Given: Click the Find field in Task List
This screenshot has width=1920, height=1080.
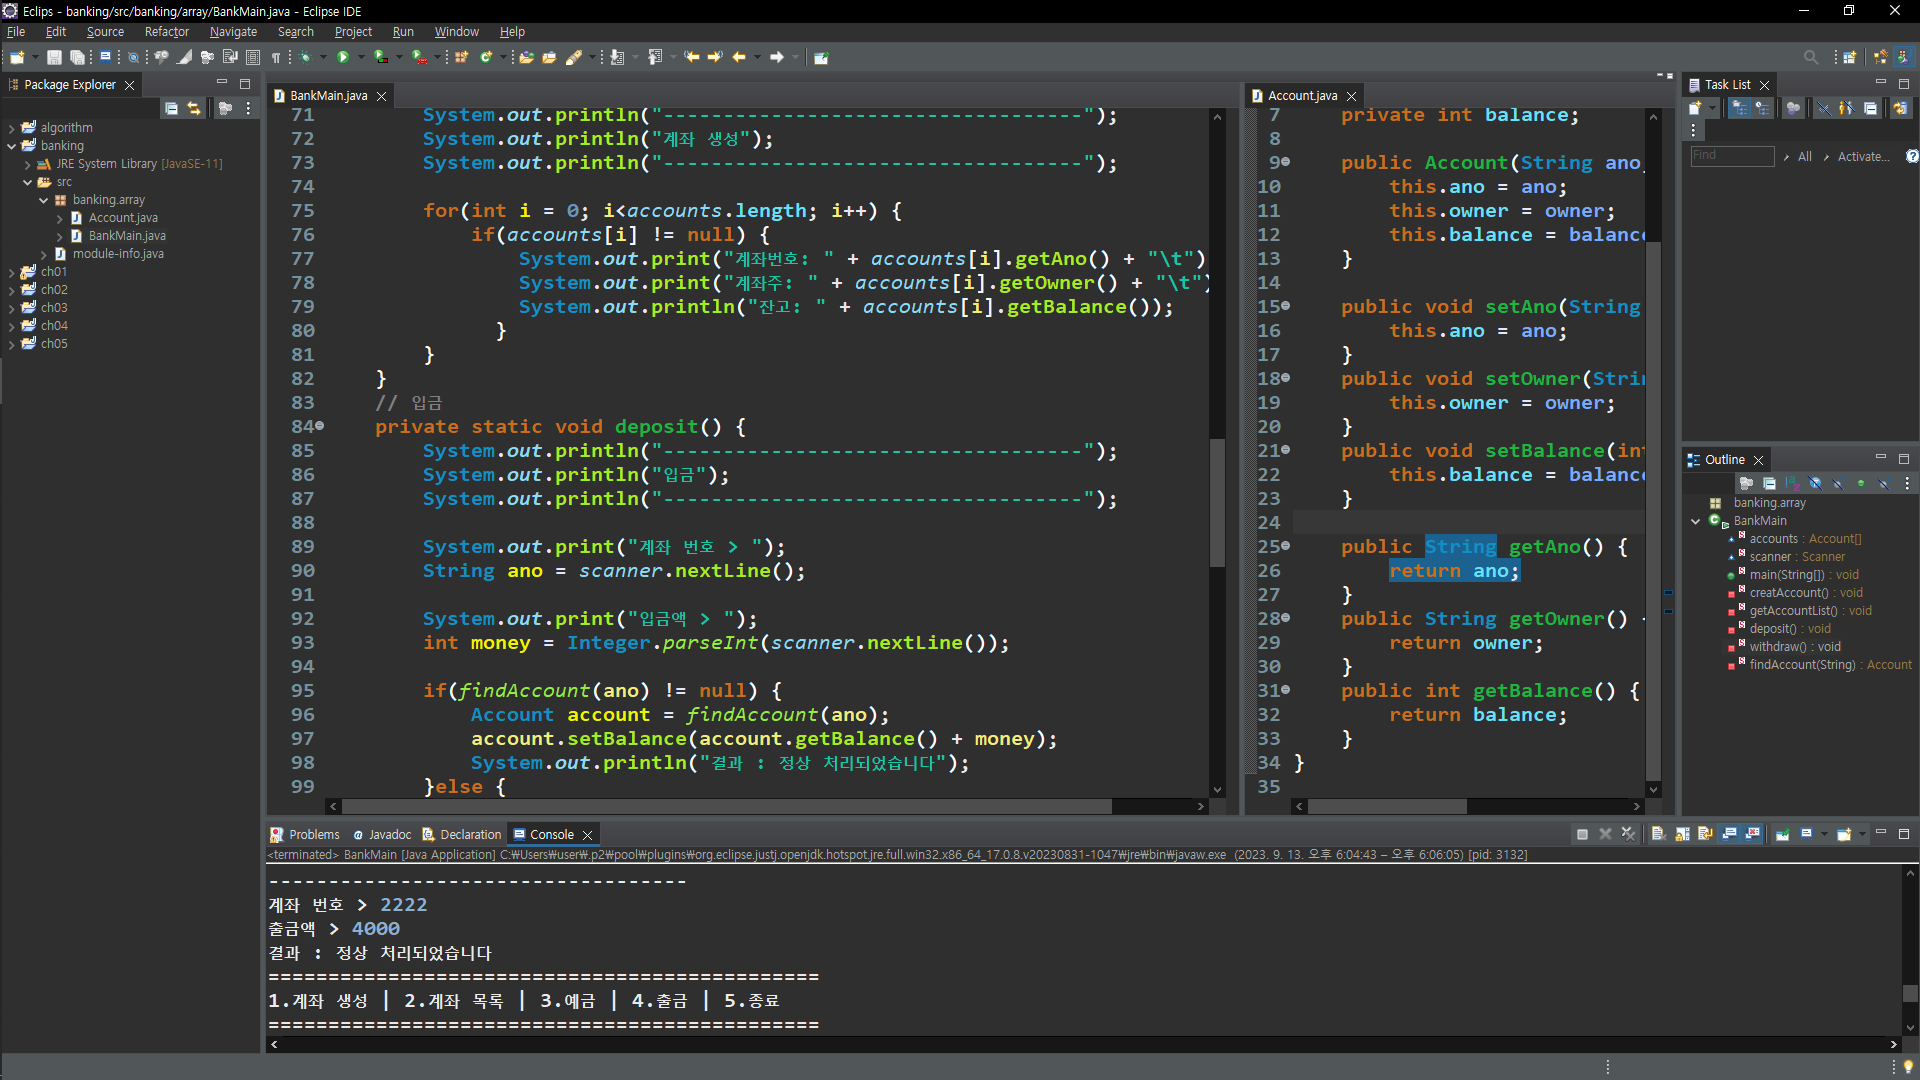Looking at the screenshot, I should tap(1731, 156).
